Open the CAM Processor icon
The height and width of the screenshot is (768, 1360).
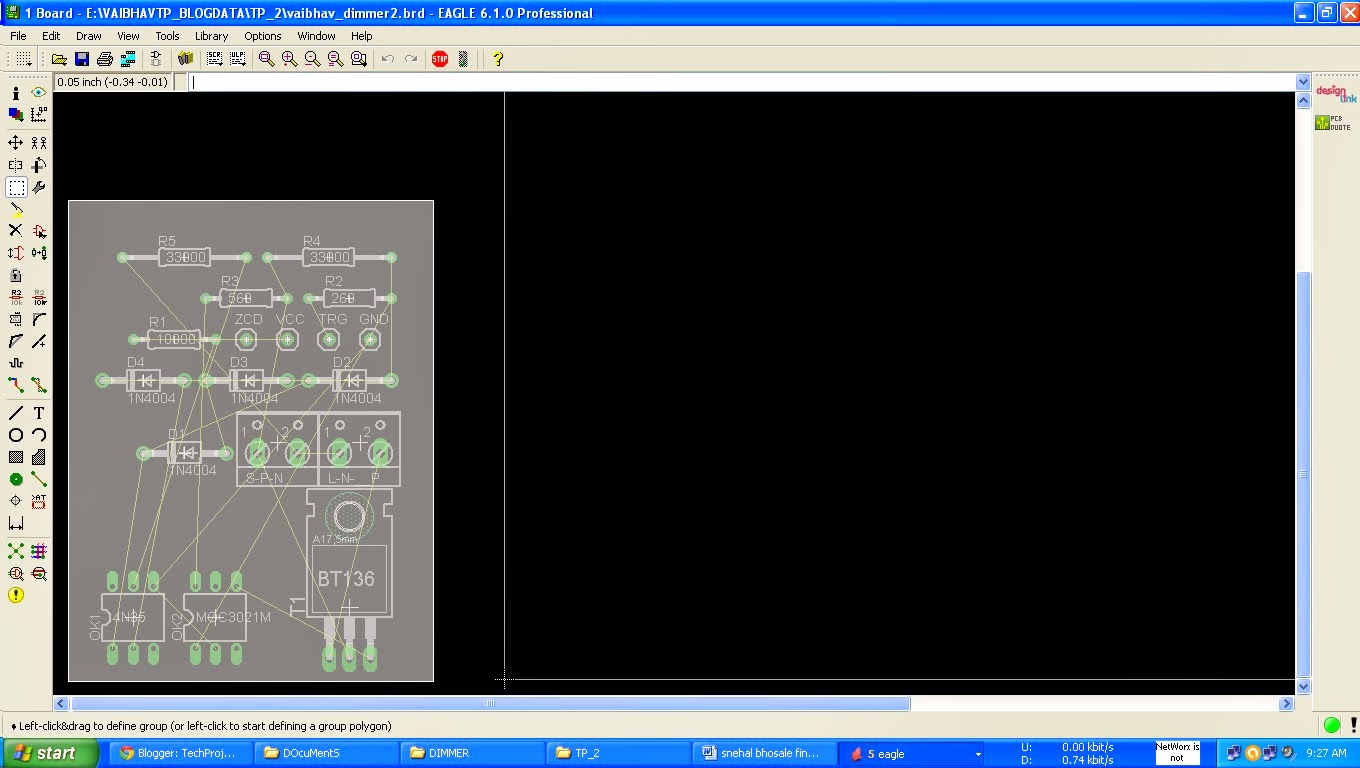pyautogui.click(x=128, y=59)
